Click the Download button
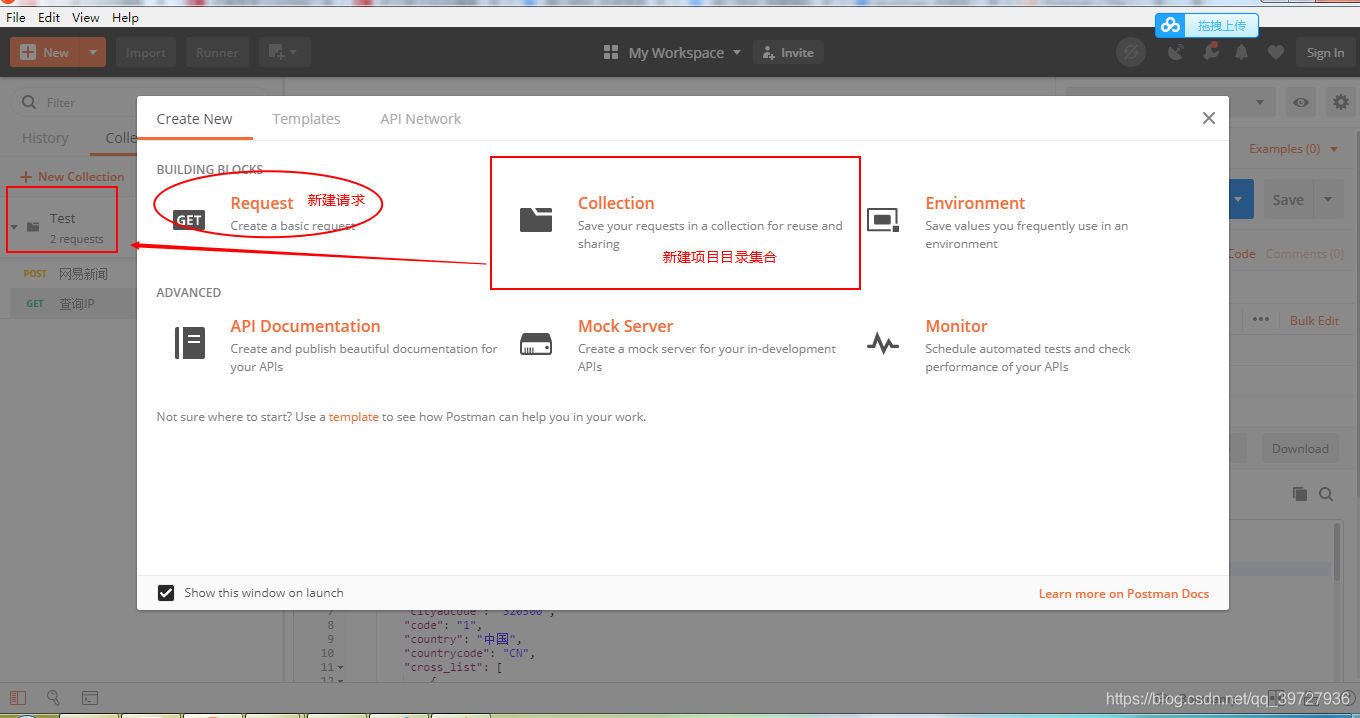This screenshot has width=1360, height=718. (1300, 448)
